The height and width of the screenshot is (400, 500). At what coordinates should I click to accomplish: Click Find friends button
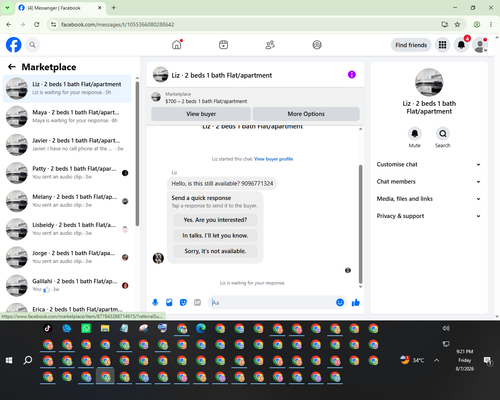(x=411, y=45)
